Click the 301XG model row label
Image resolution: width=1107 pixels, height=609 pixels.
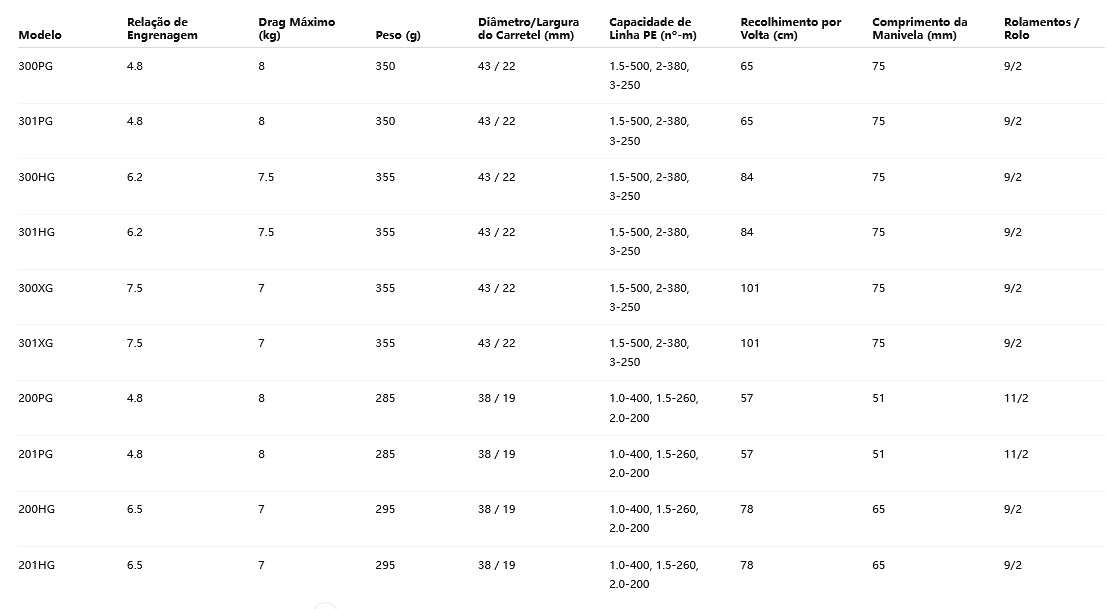pyautogui.click(x=36, y=343)
